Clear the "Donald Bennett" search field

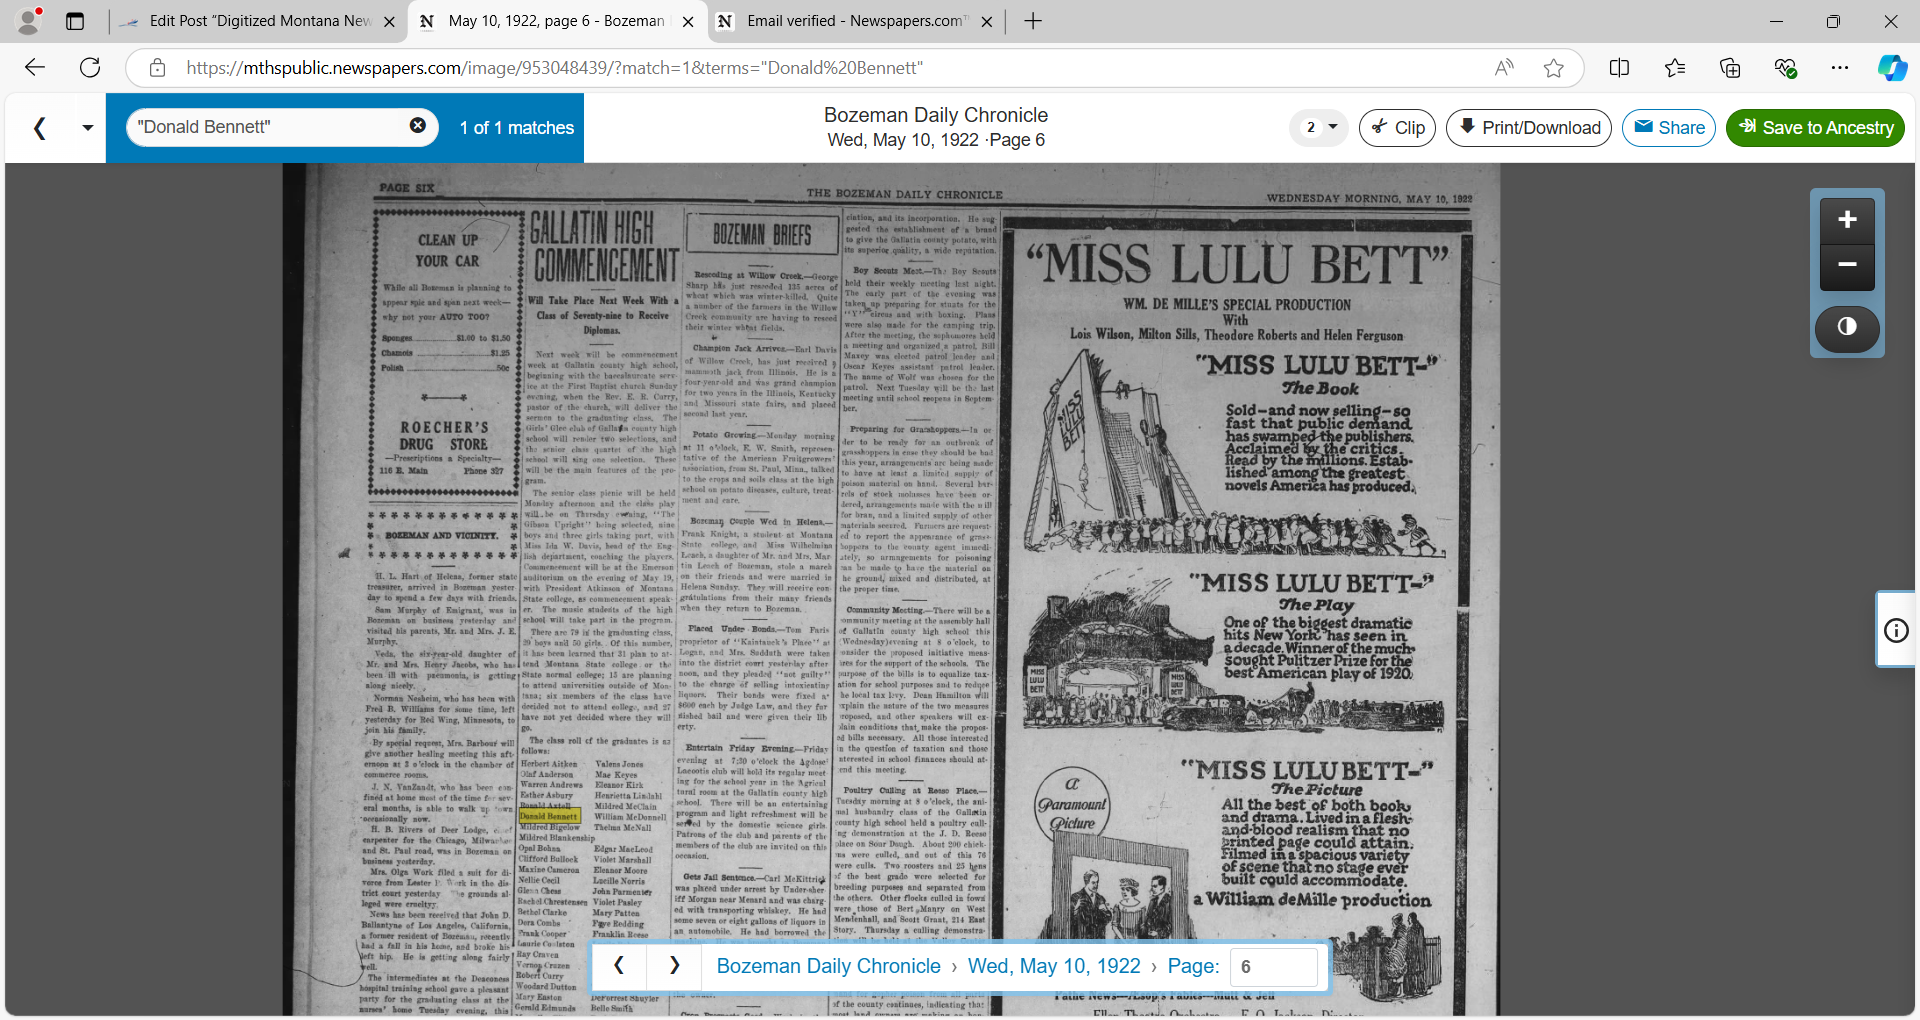pyautogui.click(x=418, y=126)
